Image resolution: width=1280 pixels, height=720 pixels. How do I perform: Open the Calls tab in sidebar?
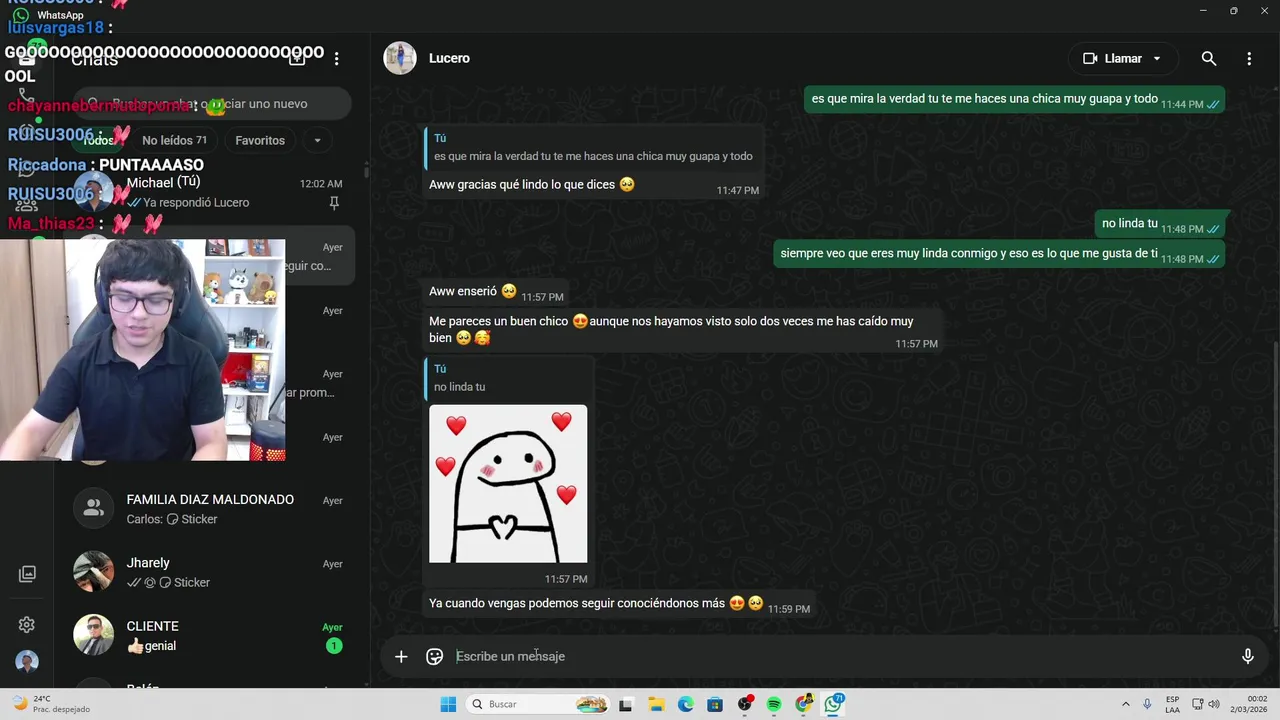pyautogui.click(x=27, y=96)
